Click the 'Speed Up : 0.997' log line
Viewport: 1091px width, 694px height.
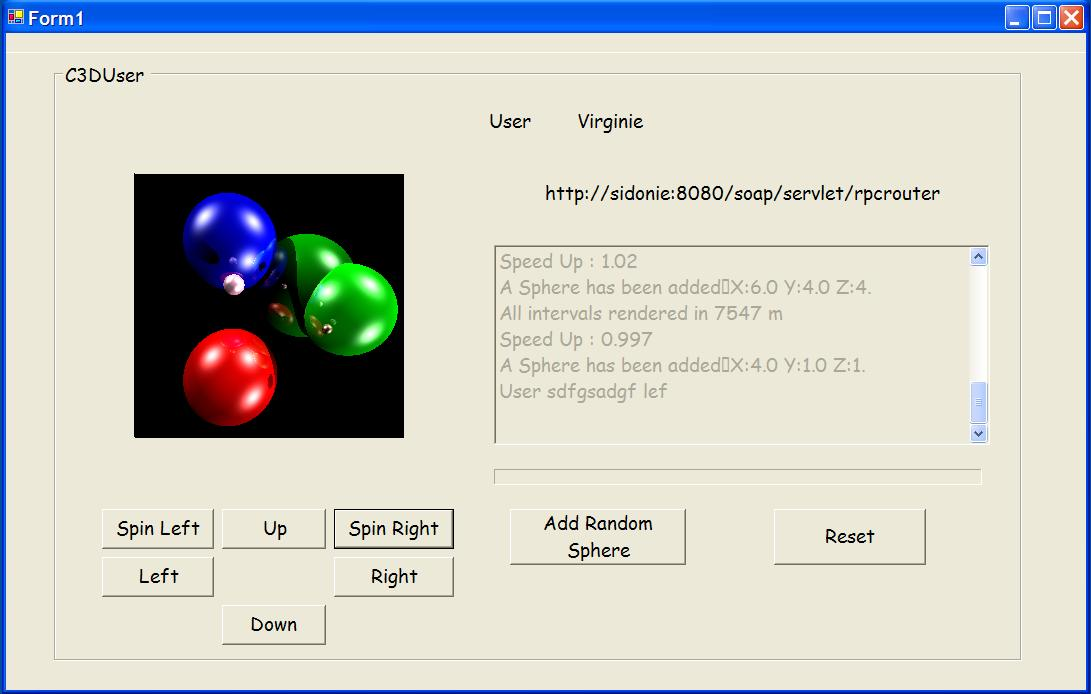click(576, 340)
